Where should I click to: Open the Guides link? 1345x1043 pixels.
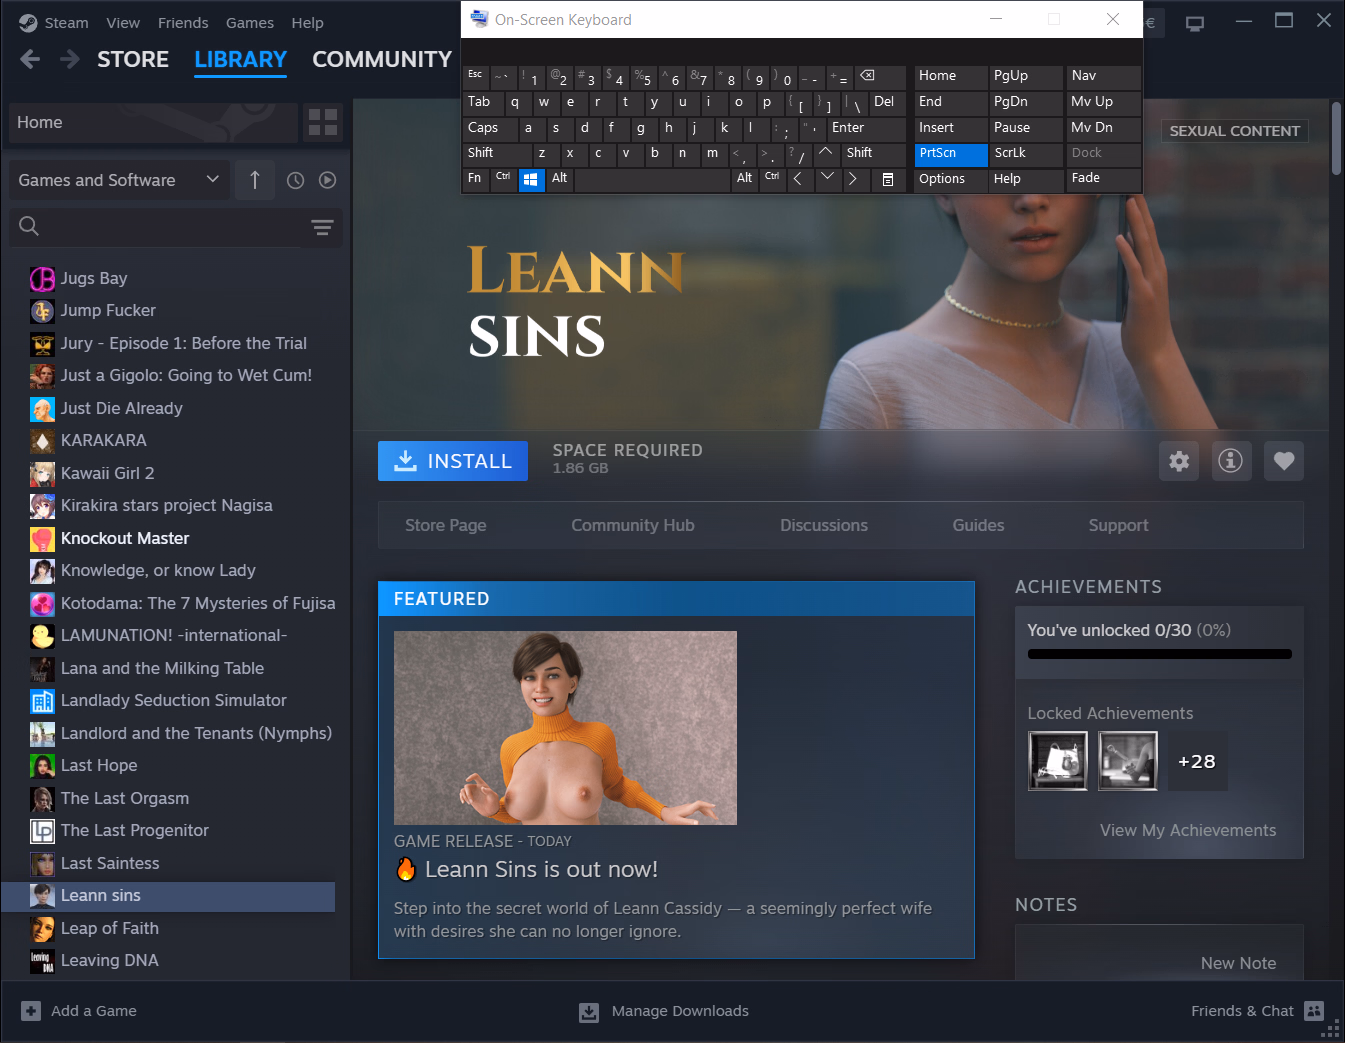[x=978, y=525]
